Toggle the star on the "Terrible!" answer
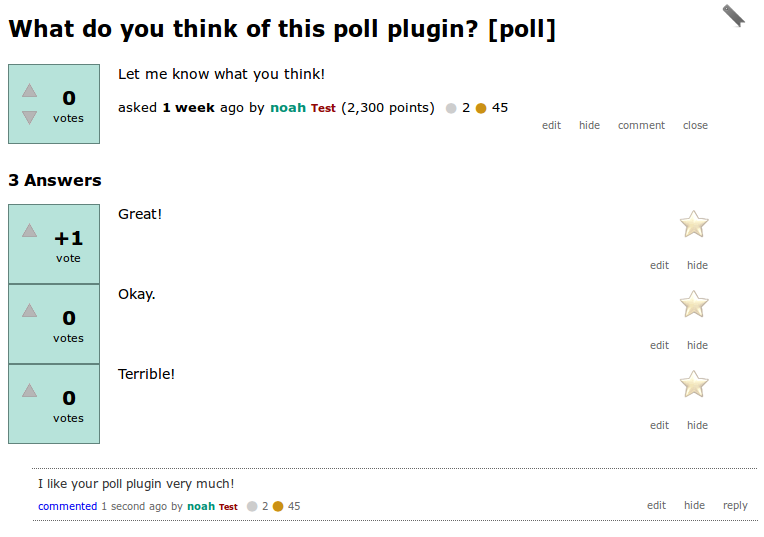 point(694,384)
